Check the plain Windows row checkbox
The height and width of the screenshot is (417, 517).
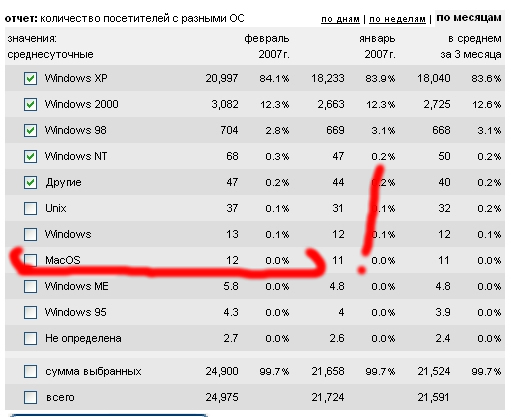point(30,234)
